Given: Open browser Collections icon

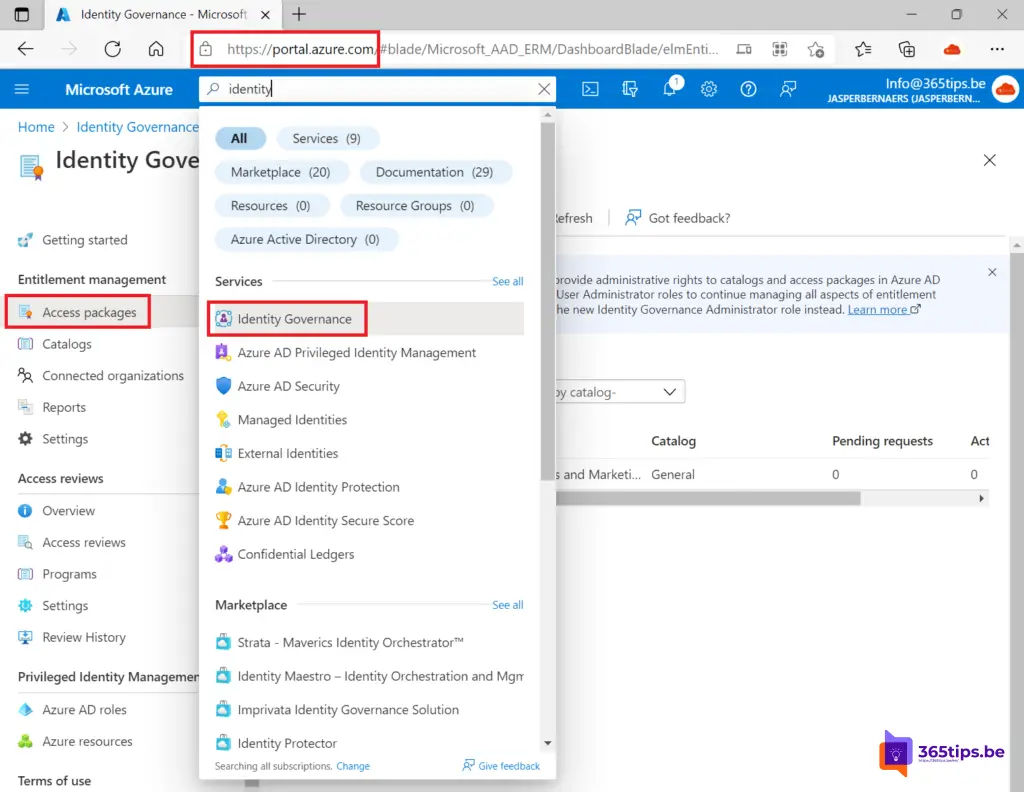Looking at the screenshot, I should click(906, 49).
